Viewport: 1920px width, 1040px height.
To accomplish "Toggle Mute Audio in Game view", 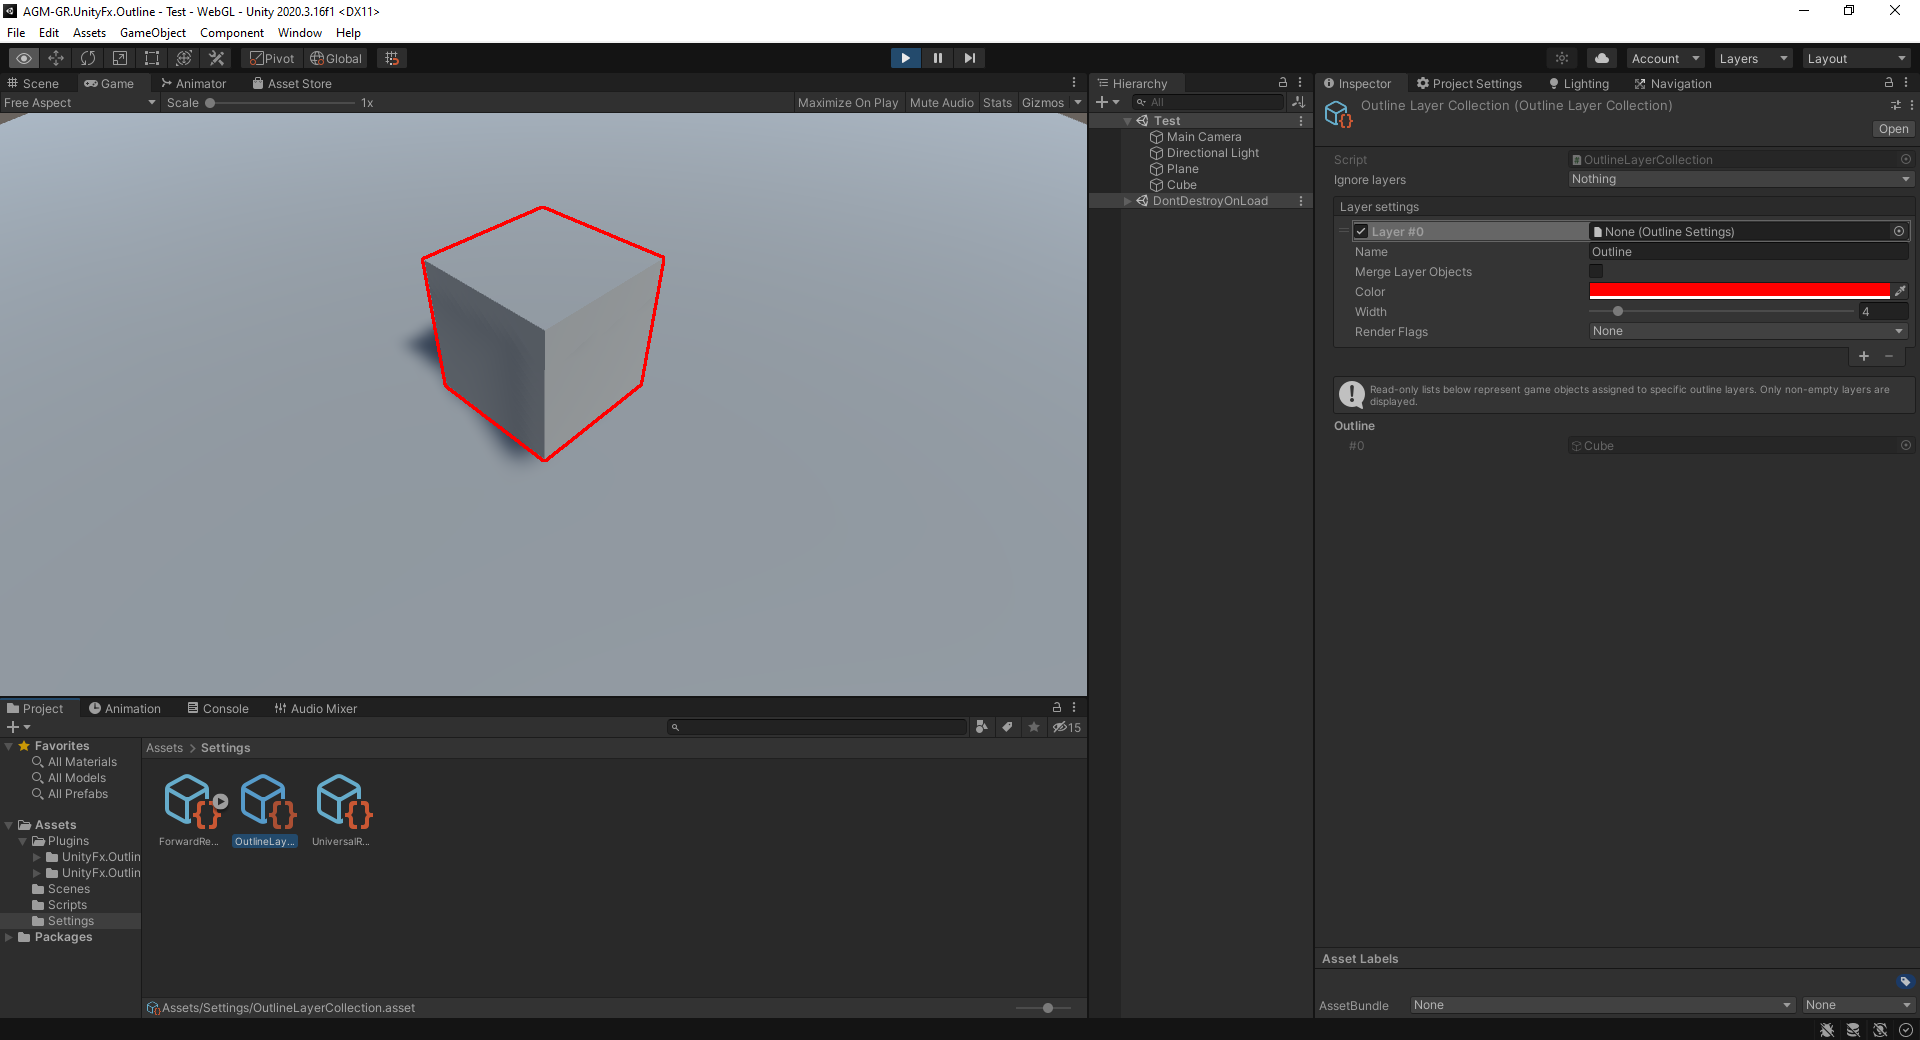I will (941, 103).
